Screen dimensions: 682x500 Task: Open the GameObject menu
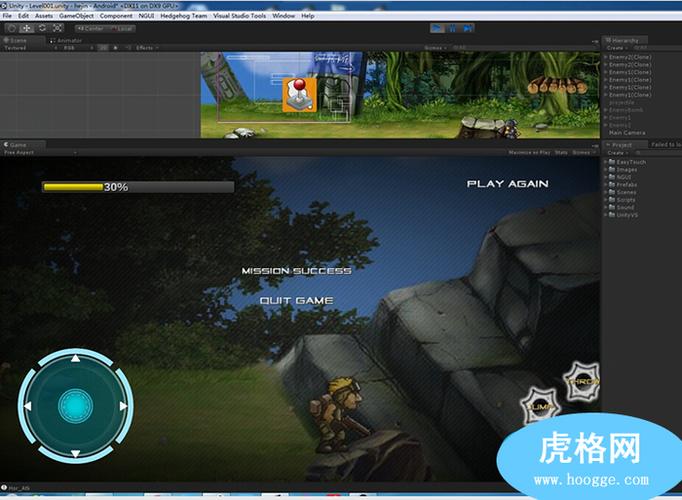pos(76,16)
